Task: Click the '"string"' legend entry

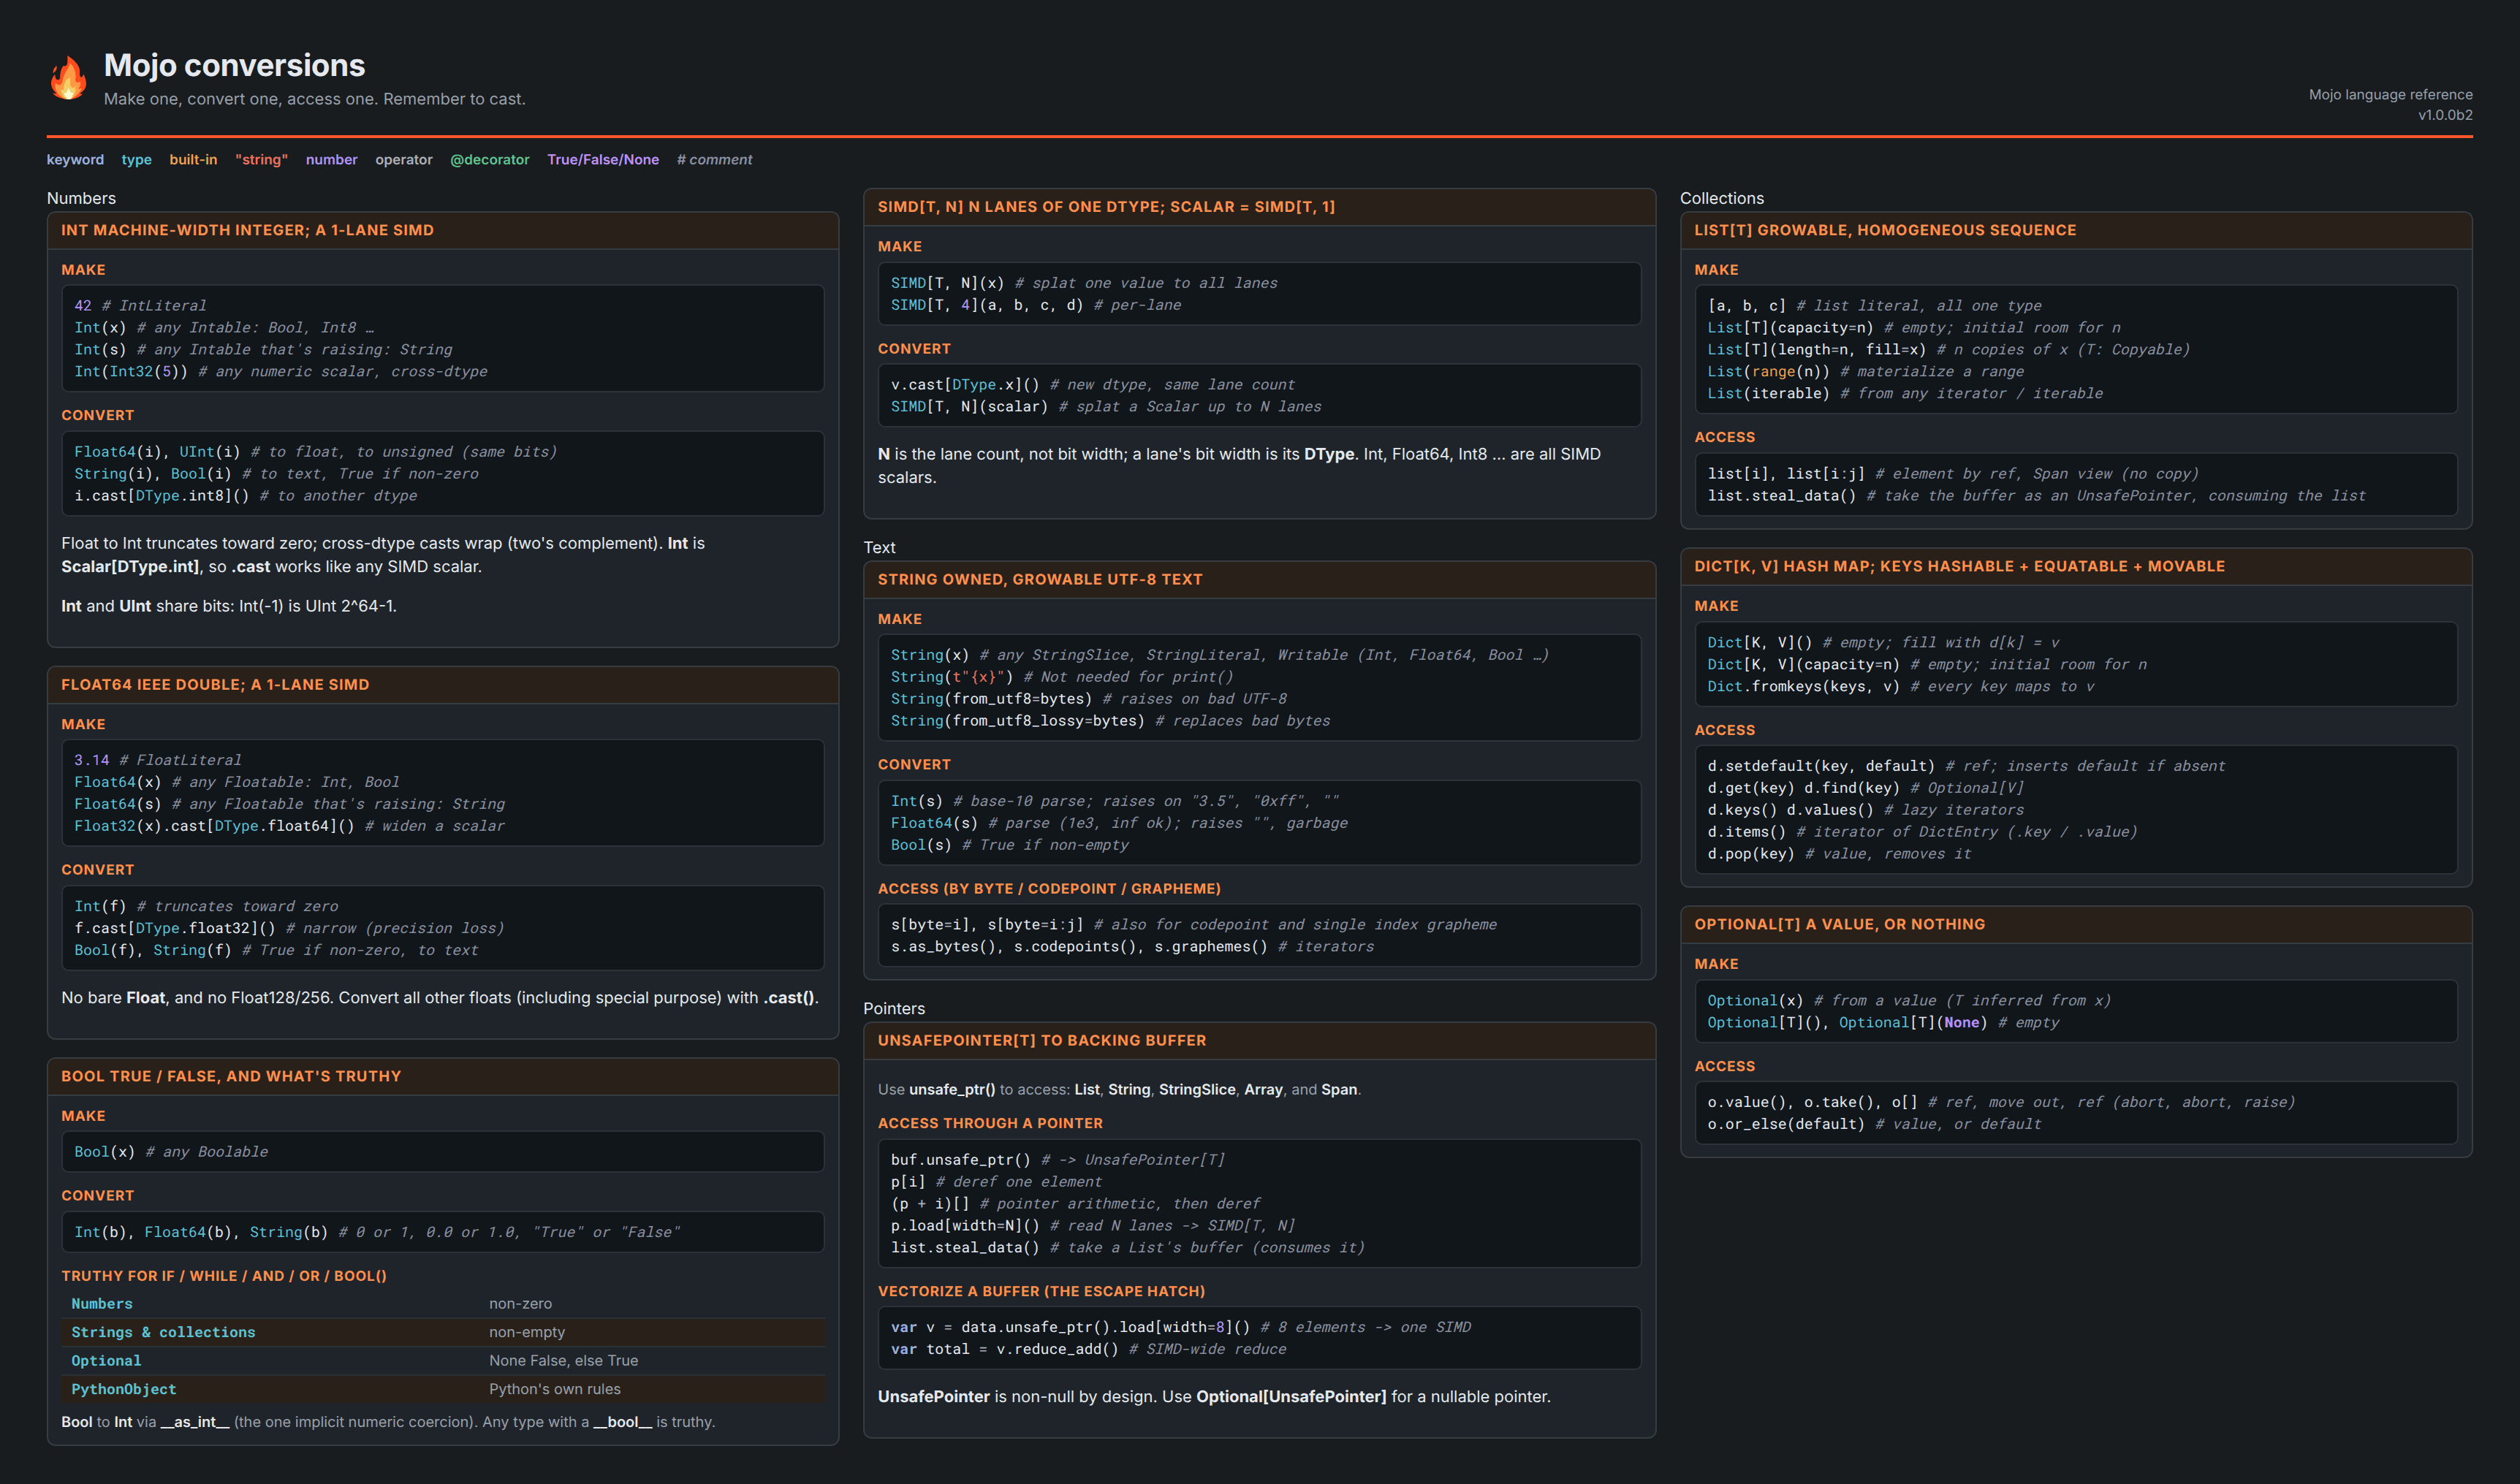Action: [261, 159]
